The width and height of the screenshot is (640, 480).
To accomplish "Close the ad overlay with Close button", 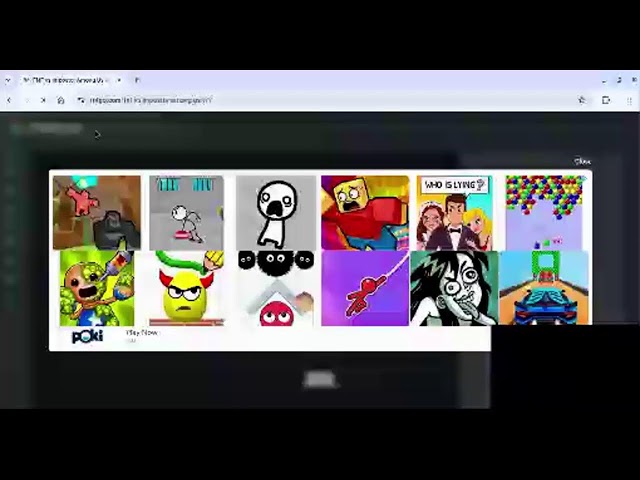I will click(582, 162).
